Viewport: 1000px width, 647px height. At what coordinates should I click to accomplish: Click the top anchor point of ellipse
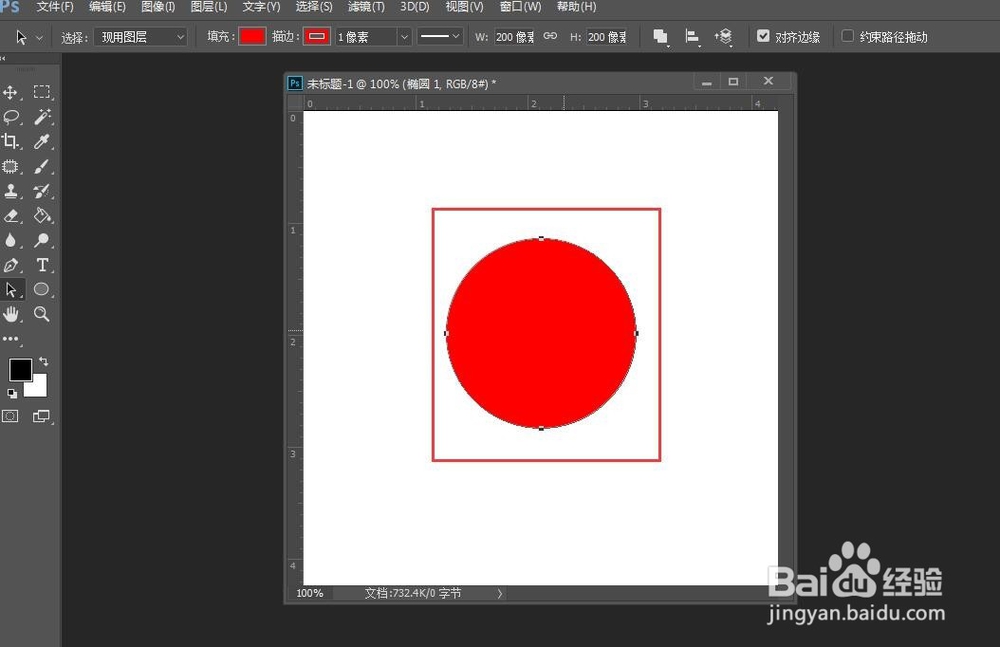541,239
